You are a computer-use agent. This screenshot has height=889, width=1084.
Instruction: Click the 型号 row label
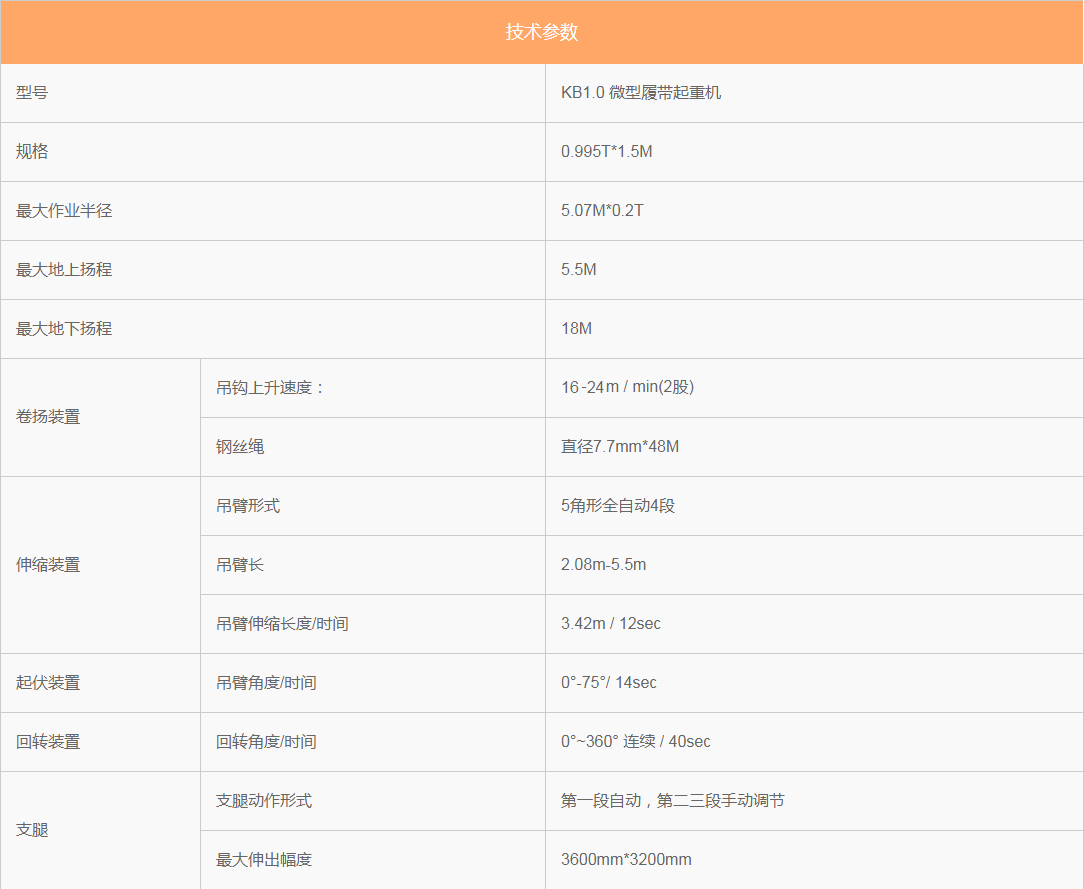[32, 93]
